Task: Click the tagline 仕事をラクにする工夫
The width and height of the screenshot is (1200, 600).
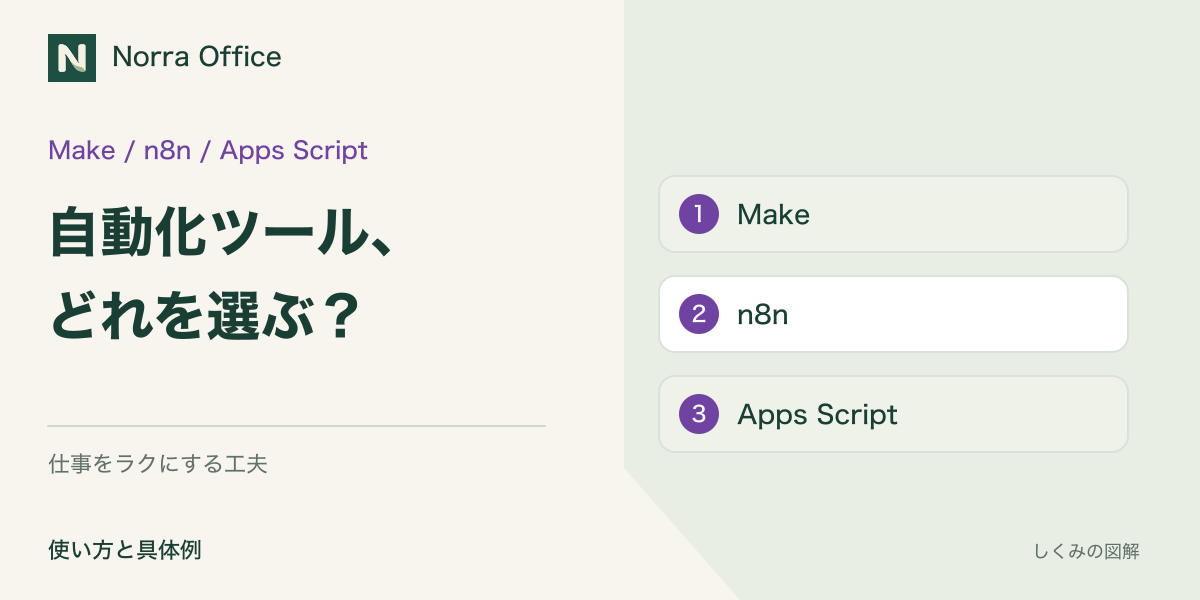Action: [x=158, y=464]
